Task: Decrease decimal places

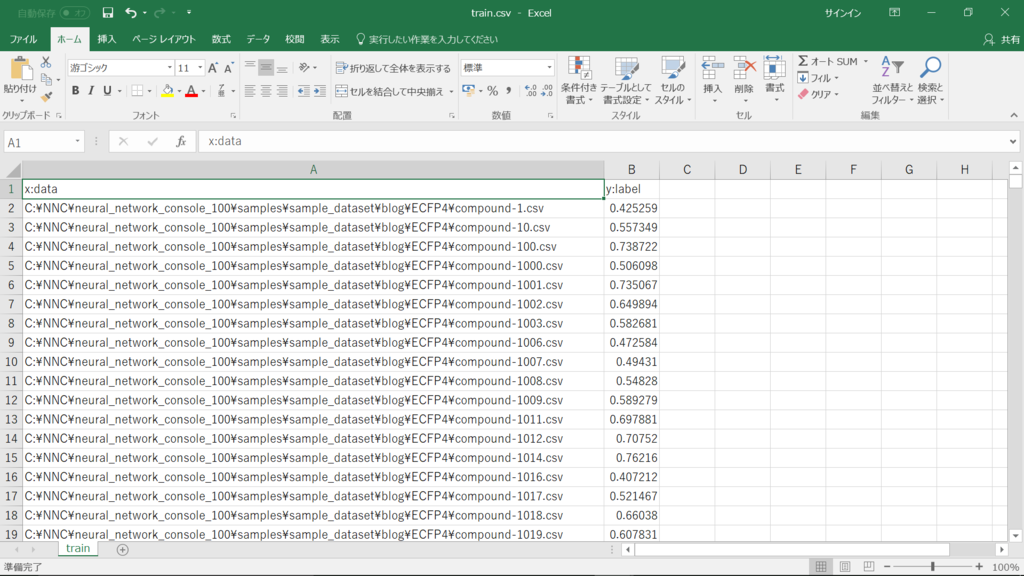Action: [x=547, y=91]
